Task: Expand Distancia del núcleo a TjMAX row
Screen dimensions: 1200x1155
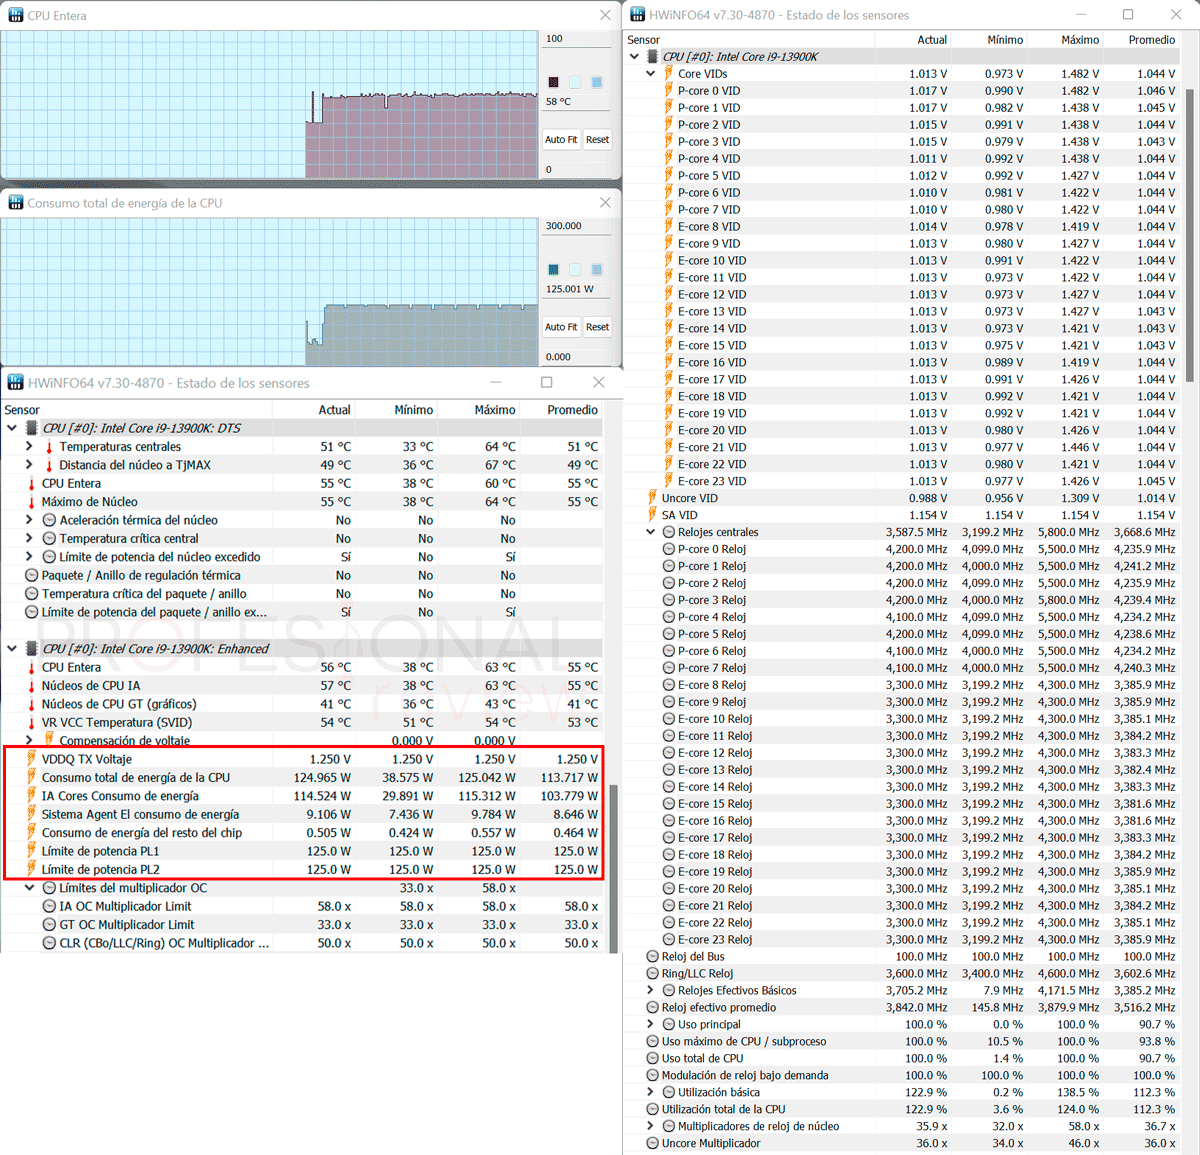Action: pos(29,465)
